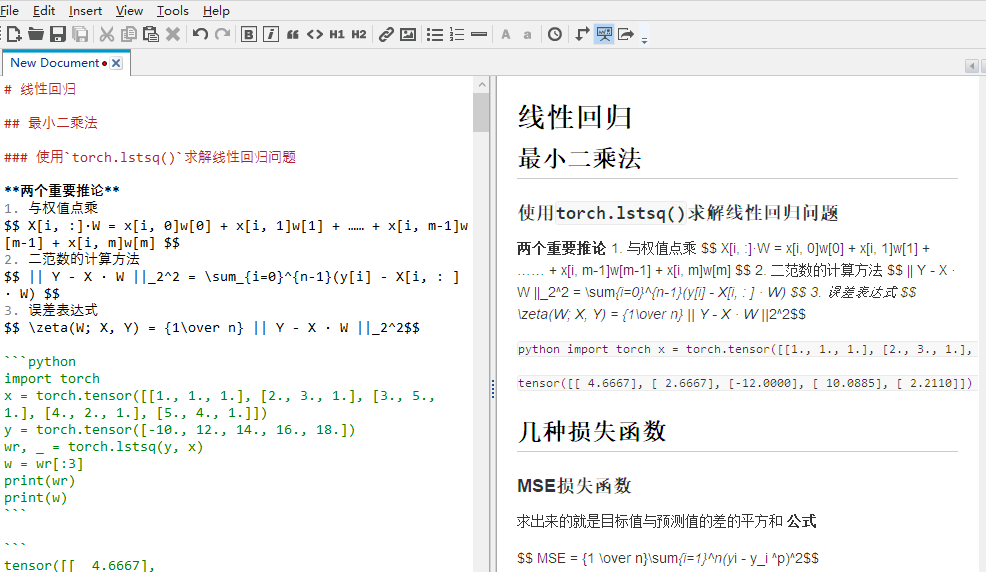The image size is (986, 572).
Task: Click the editor scrollbar up arrow
Action: tap(482, 84)
